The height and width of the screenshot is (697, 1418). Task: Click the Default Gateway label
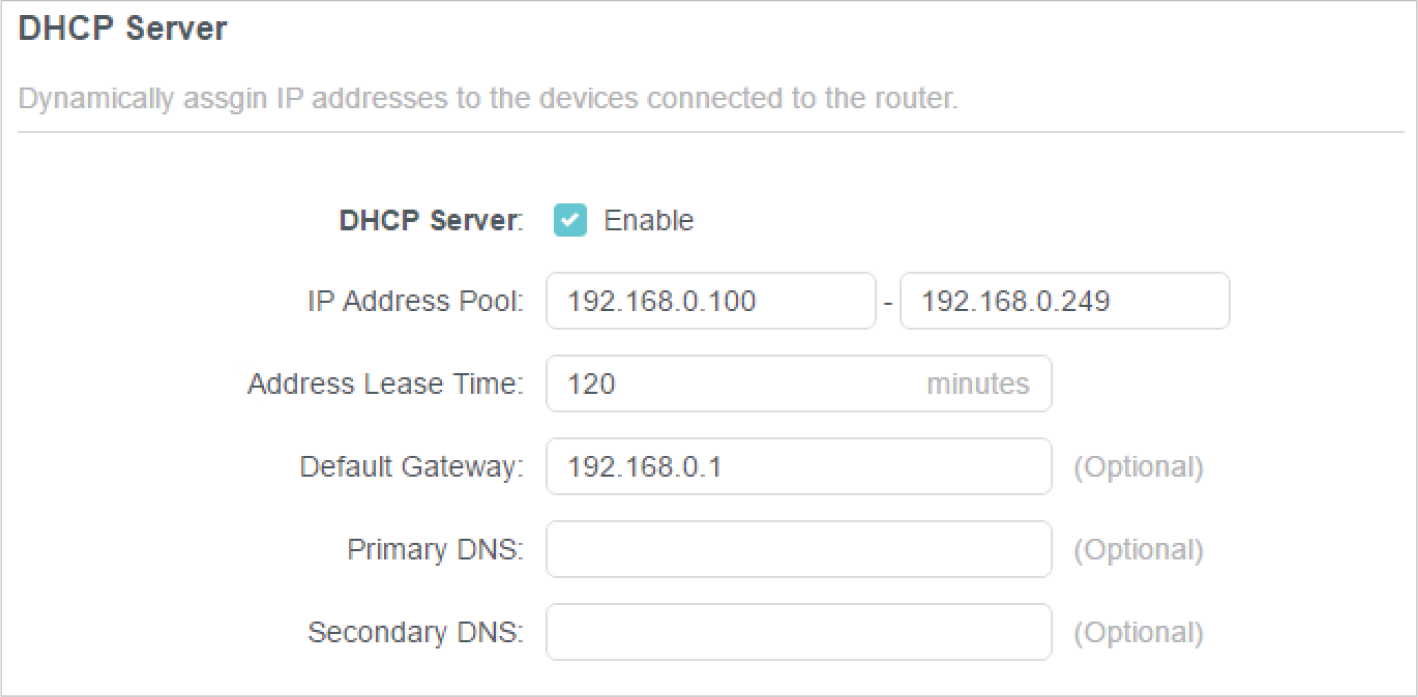tap(411, 467)
